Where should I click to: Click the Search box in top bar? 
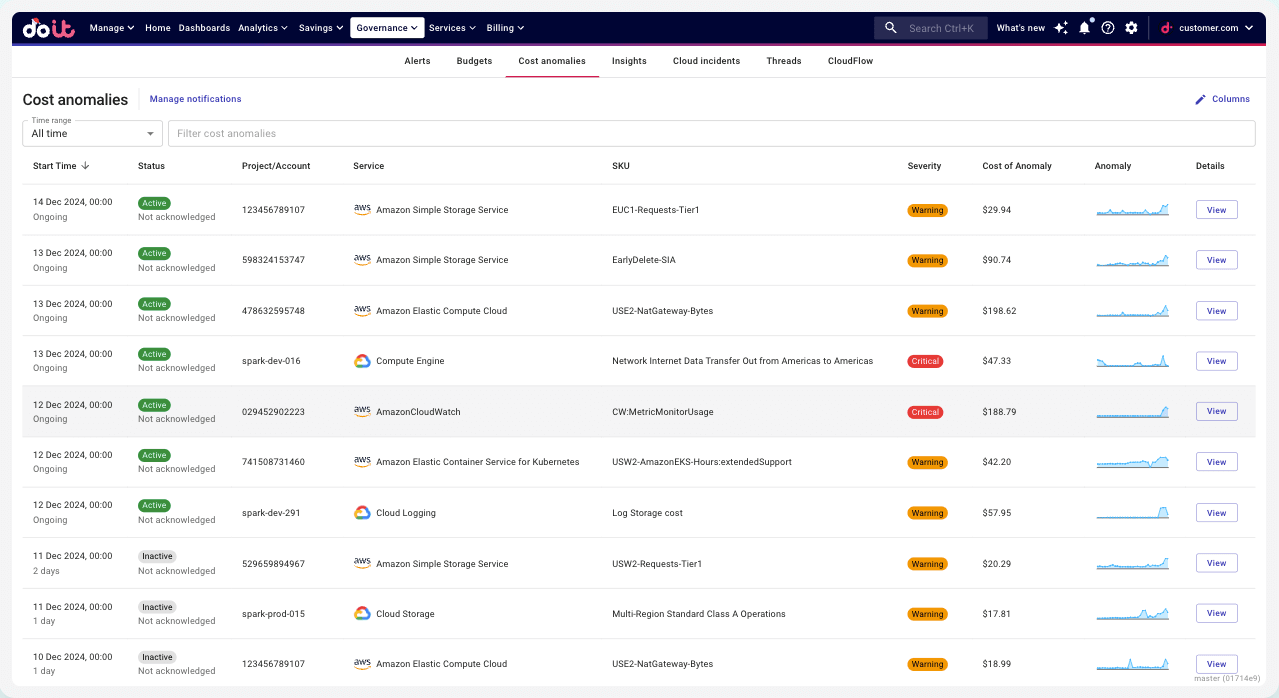931,28
